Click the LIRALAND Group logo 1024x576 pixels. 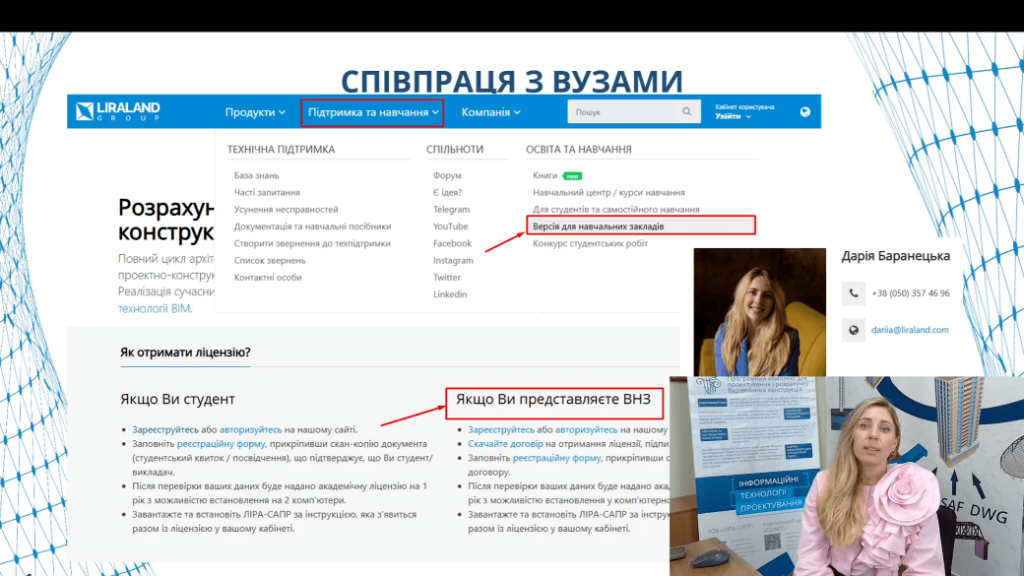tap(118, 111)
